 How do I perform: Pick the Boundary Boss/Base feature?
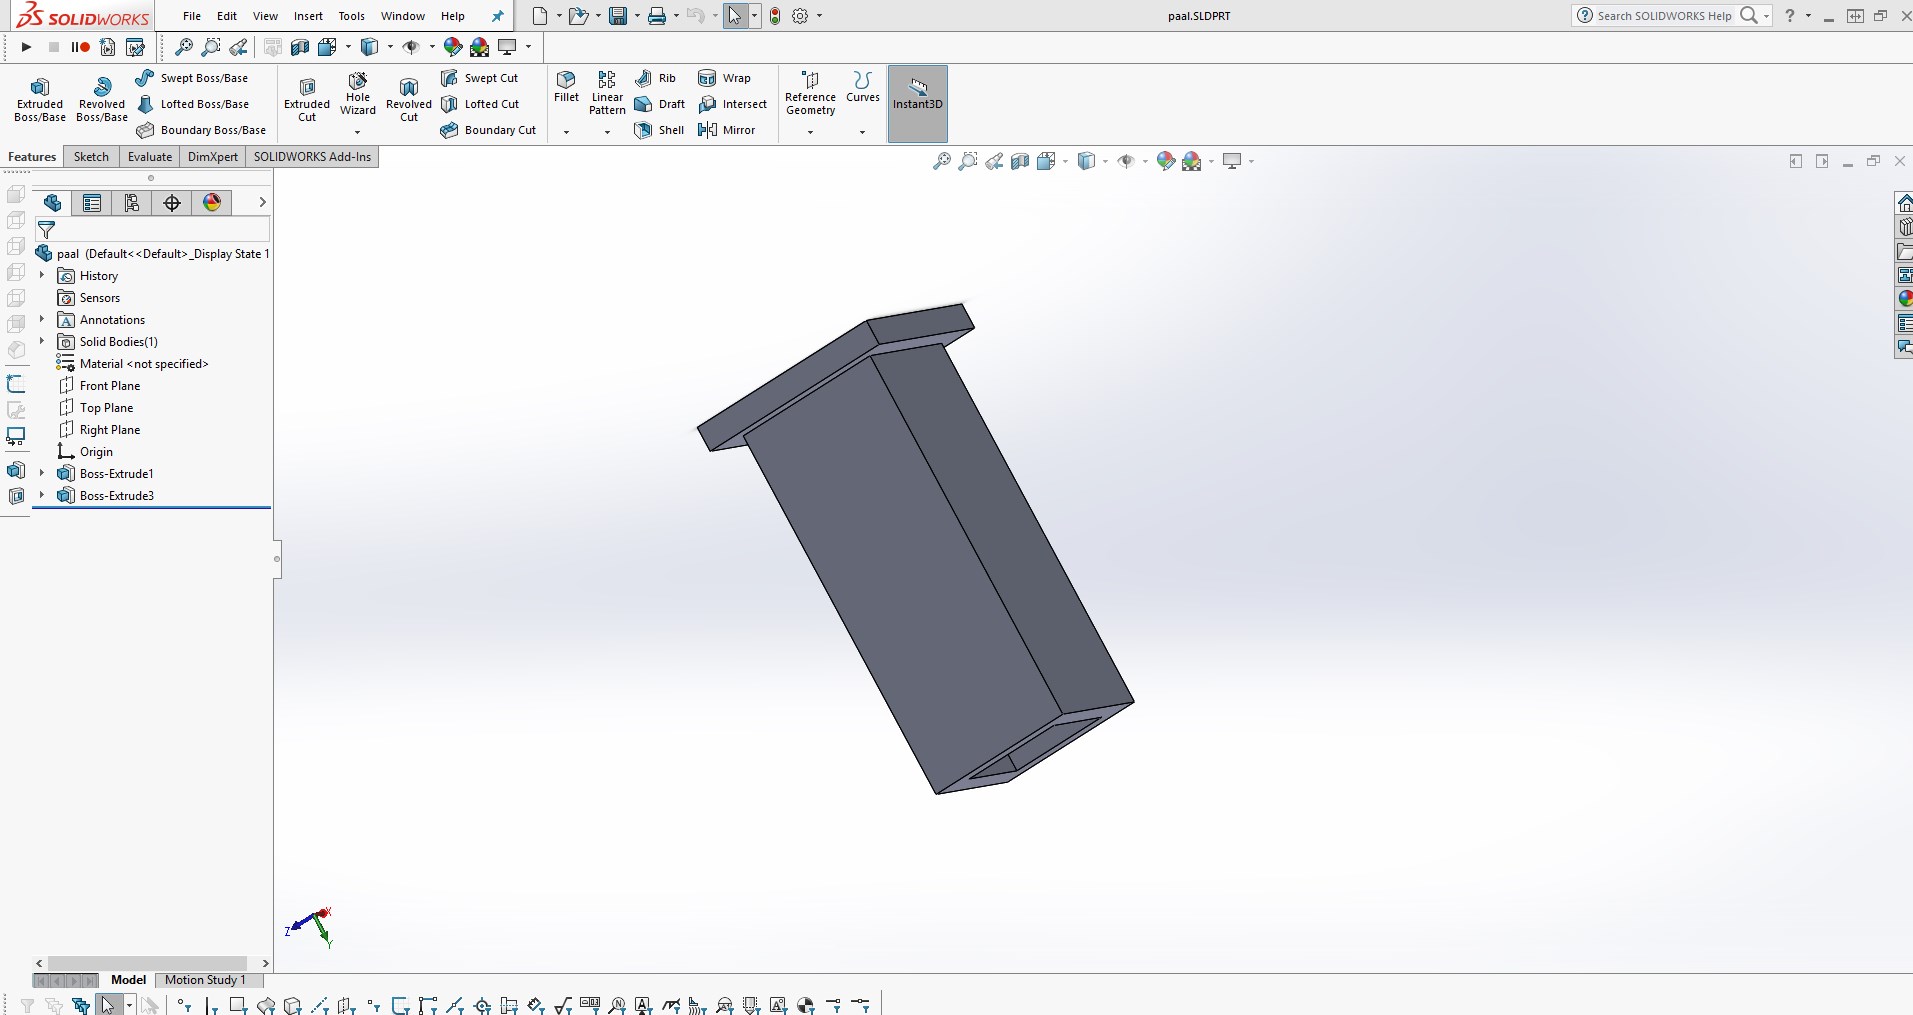[x=201, y=130]
